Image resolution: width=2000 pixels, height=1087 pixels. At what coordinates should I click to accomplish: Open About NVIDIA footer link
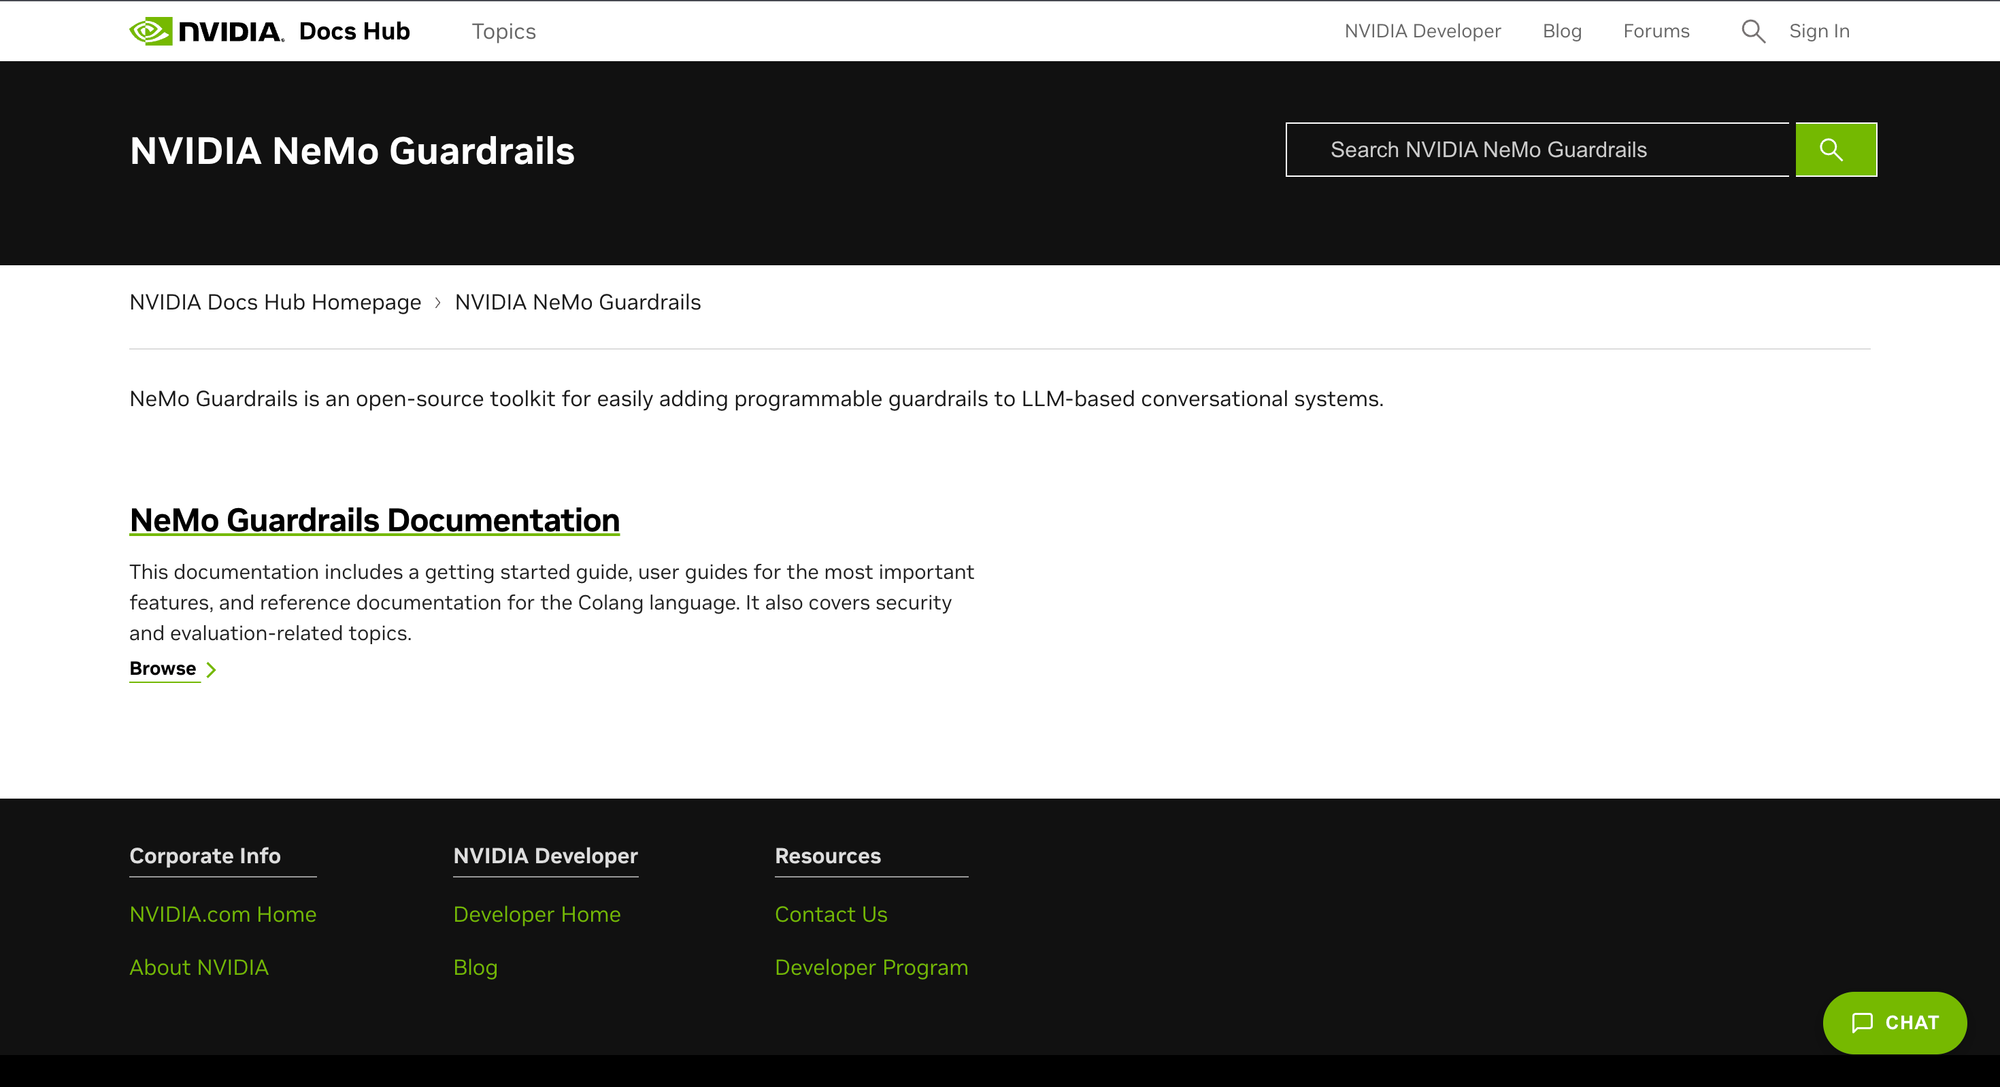tap(199, 967)
